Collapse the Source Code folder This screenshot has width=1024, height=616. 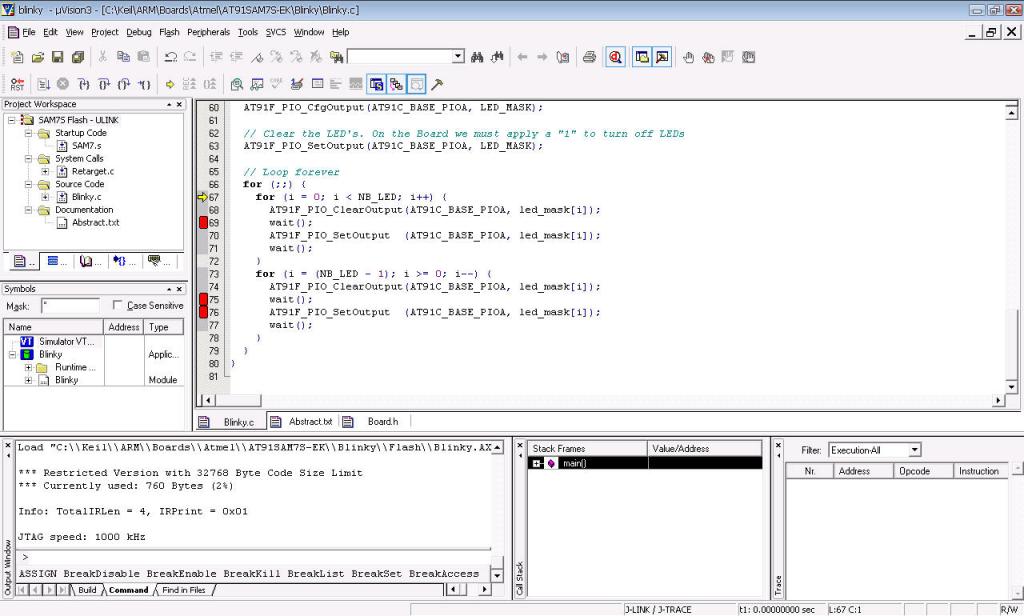tap(30, 184)
